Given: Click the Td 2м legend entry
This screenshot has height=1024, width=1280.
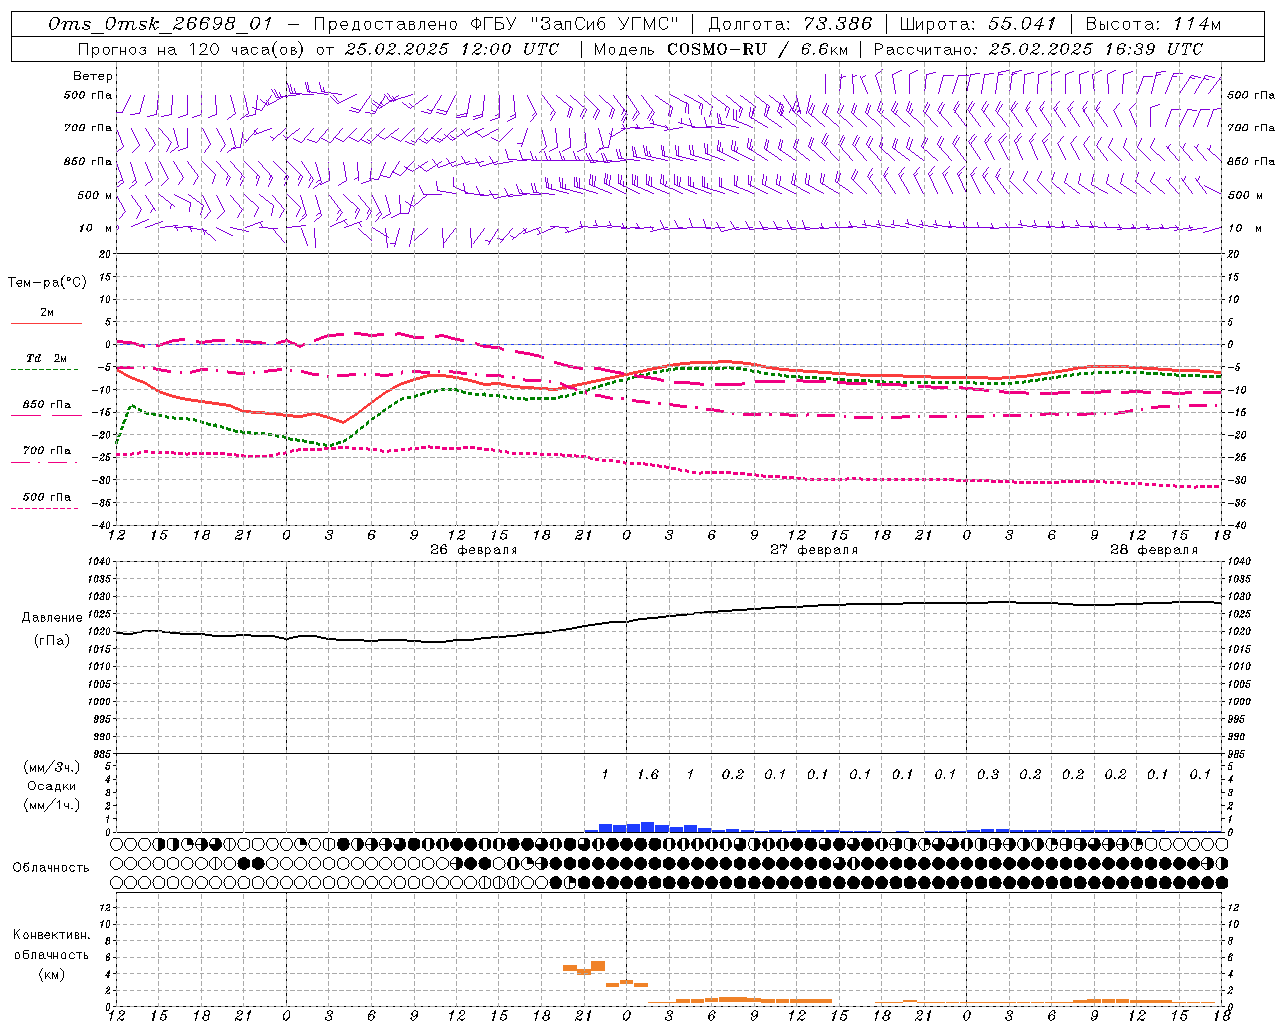Looking at the screenshot, I should [46, 358].
